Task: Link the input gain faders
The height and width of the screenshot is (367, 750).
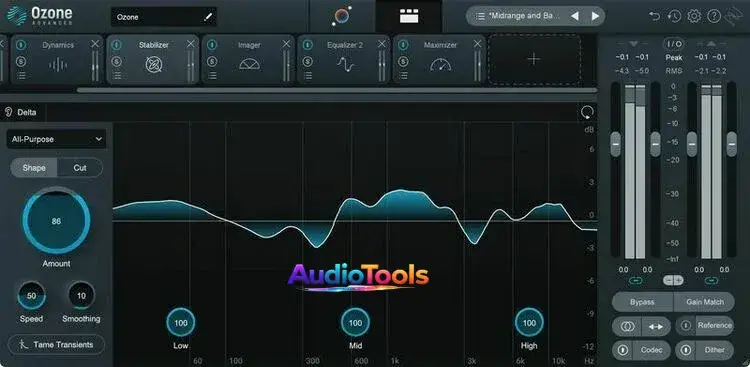Action: point(636,281)
